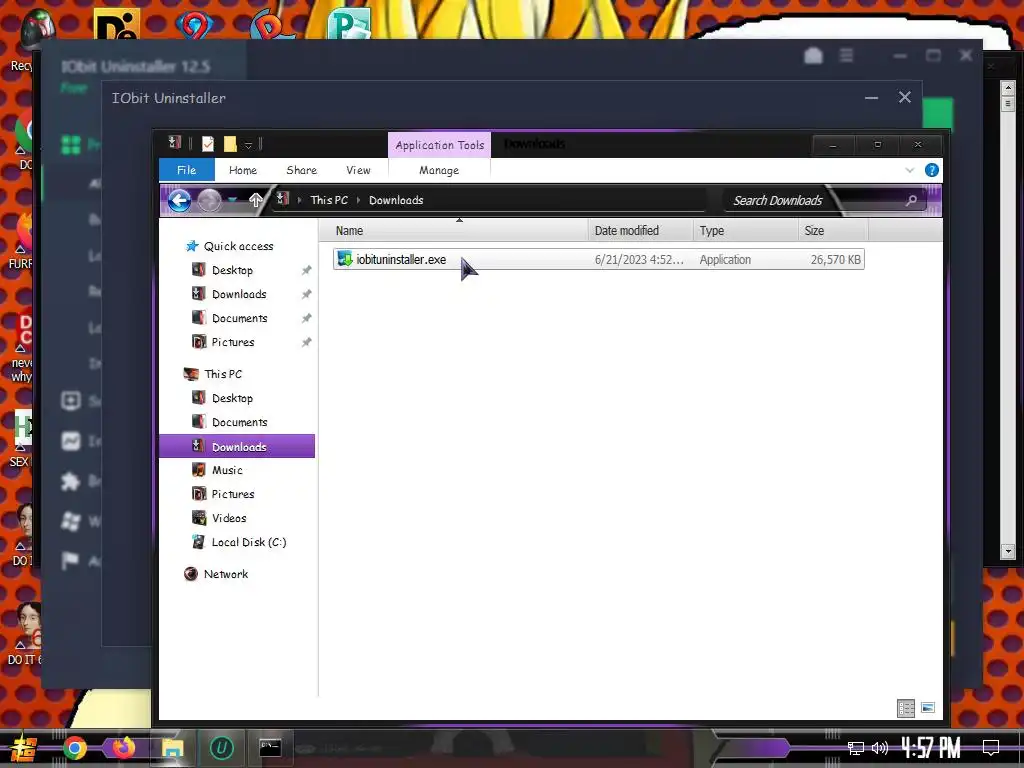Open the IObit Uninstaller toolbox icon
The image size is (1024, 768).
pos(813,55)
